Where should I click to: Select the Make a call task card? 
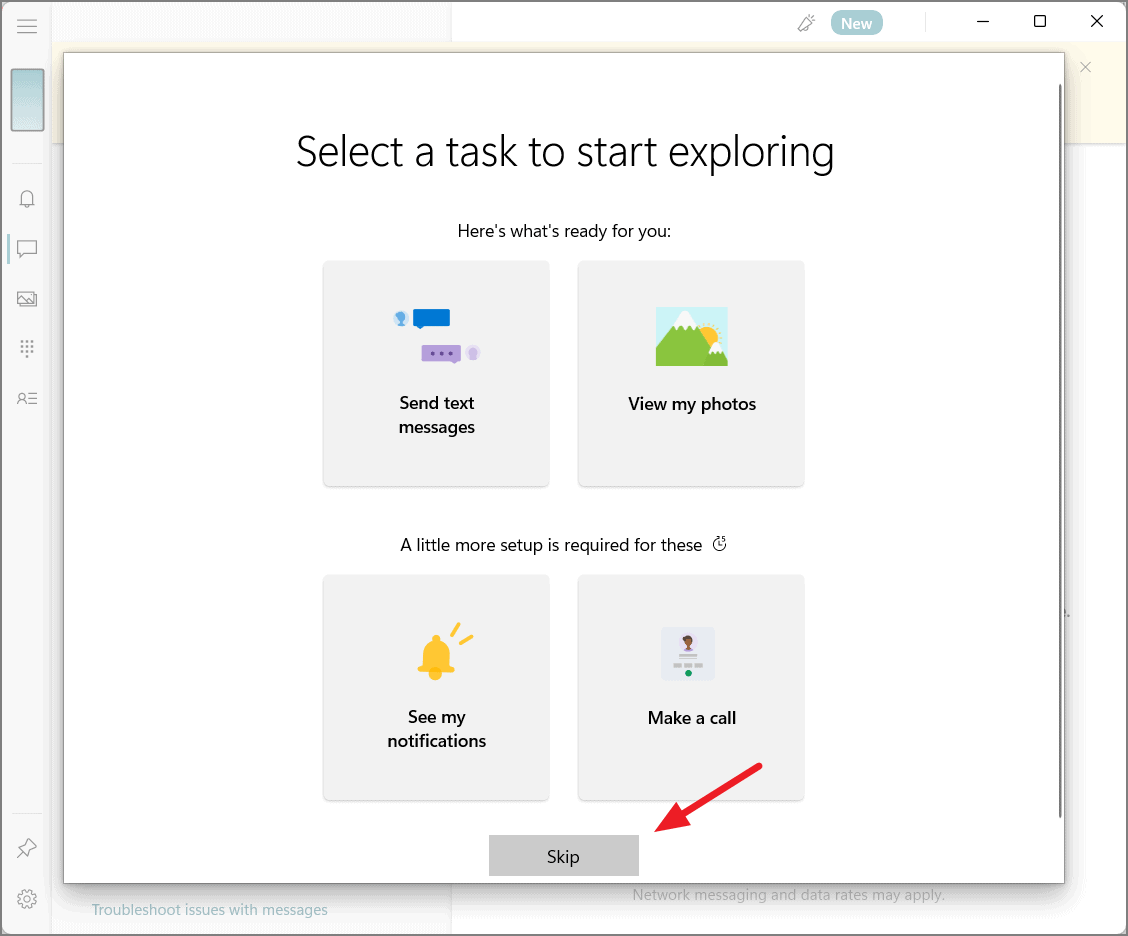(691, 688)
